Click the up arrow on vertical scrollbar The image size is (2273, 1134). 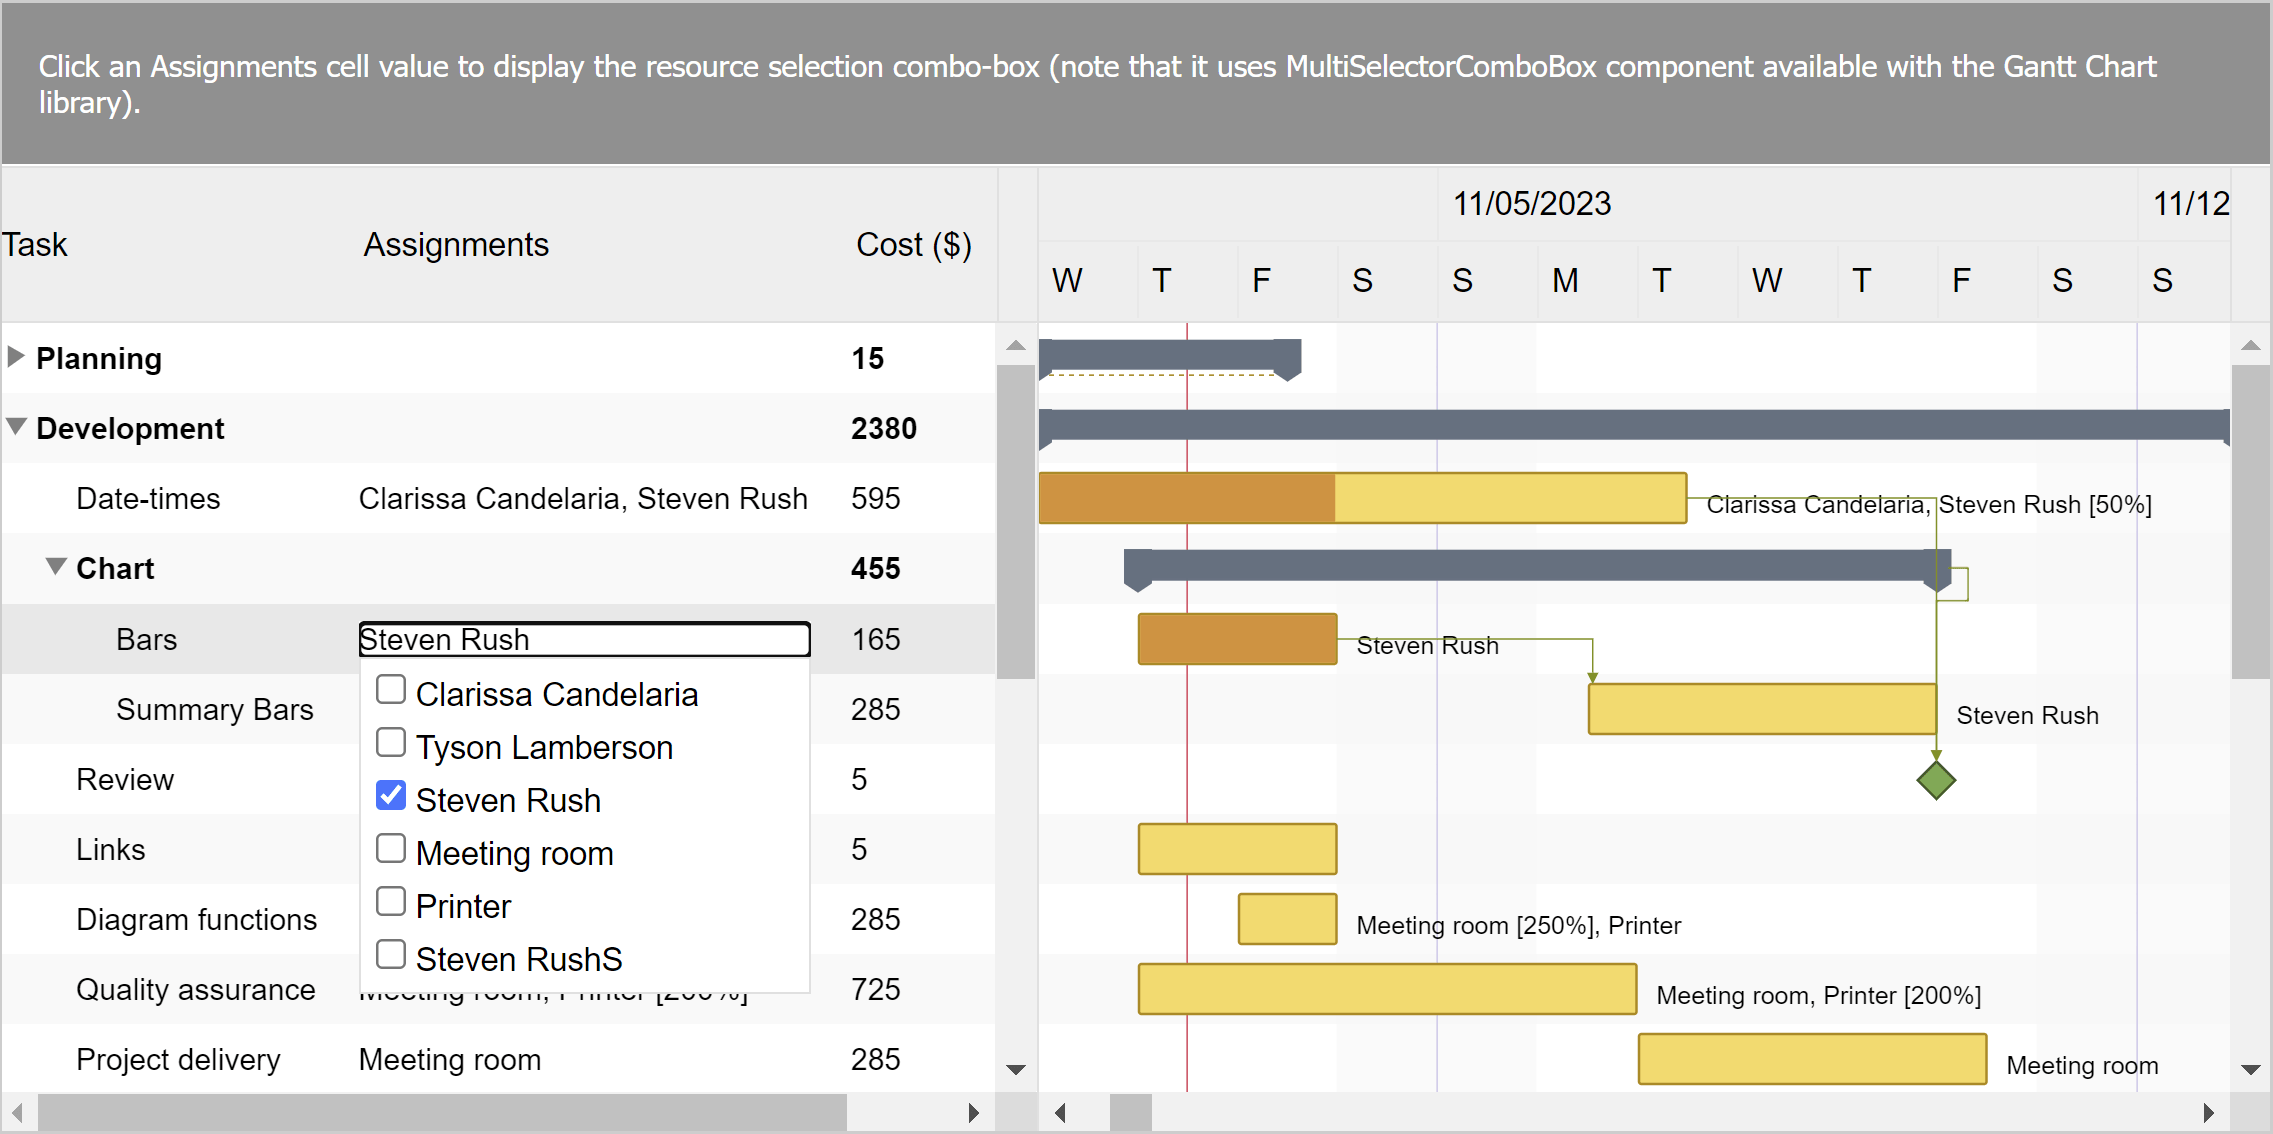pyautogui.click(x=1016, y=345)
